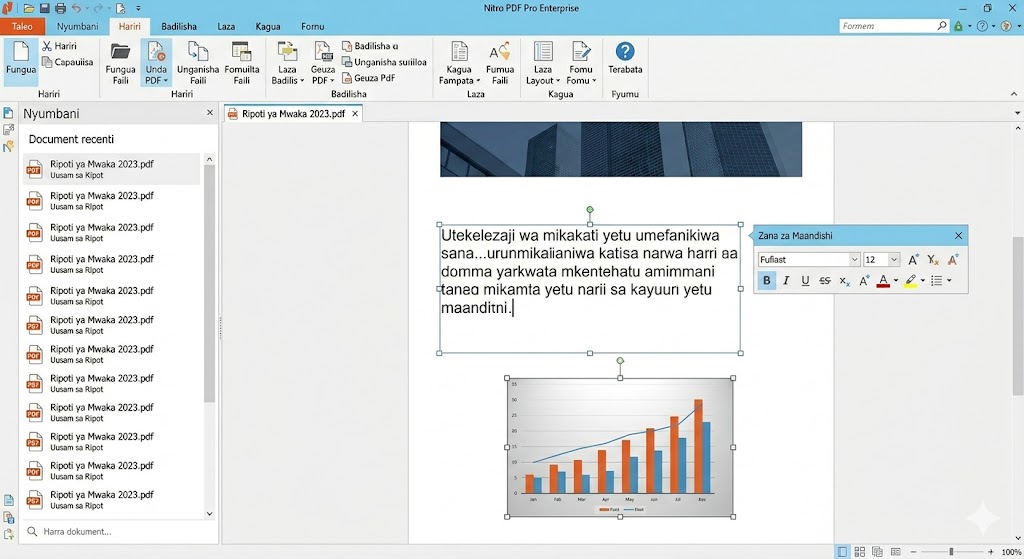Image resolution: width=1024 pixels, height=559 pixels.
Task: Click the Badilisha ɑ ribbon button
Action: [x=370, y=46]
